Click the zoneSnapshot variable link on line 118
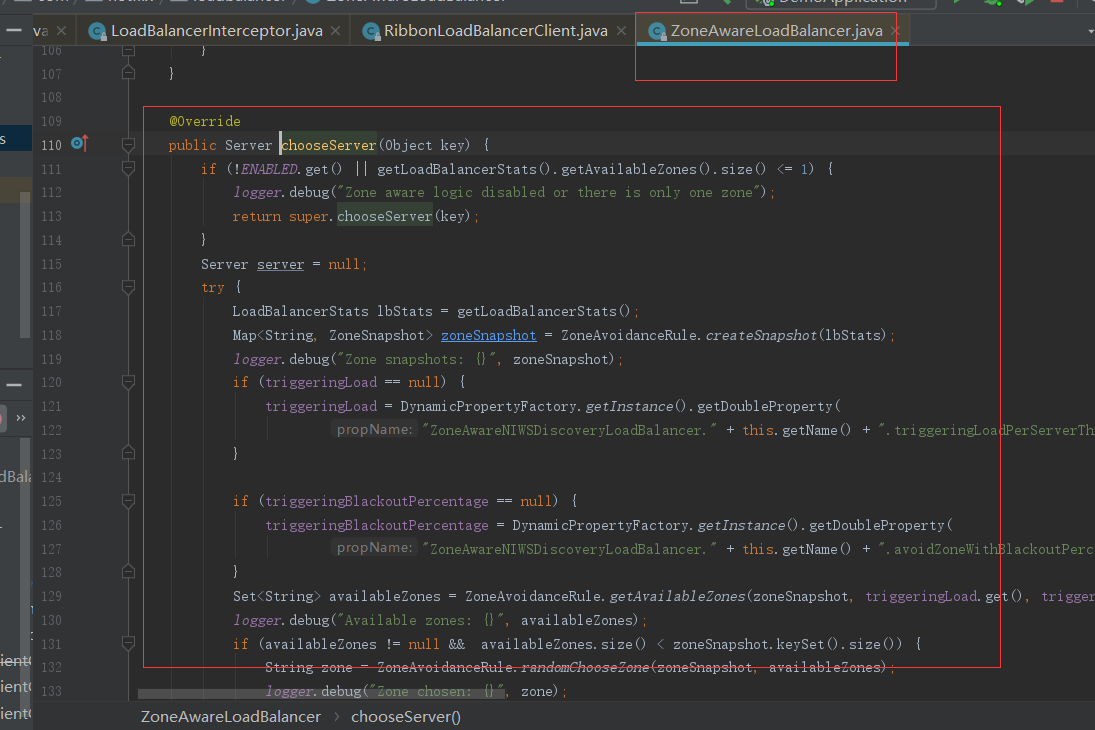Screen dimensions: 1095x730 click(x=488, y=335)
